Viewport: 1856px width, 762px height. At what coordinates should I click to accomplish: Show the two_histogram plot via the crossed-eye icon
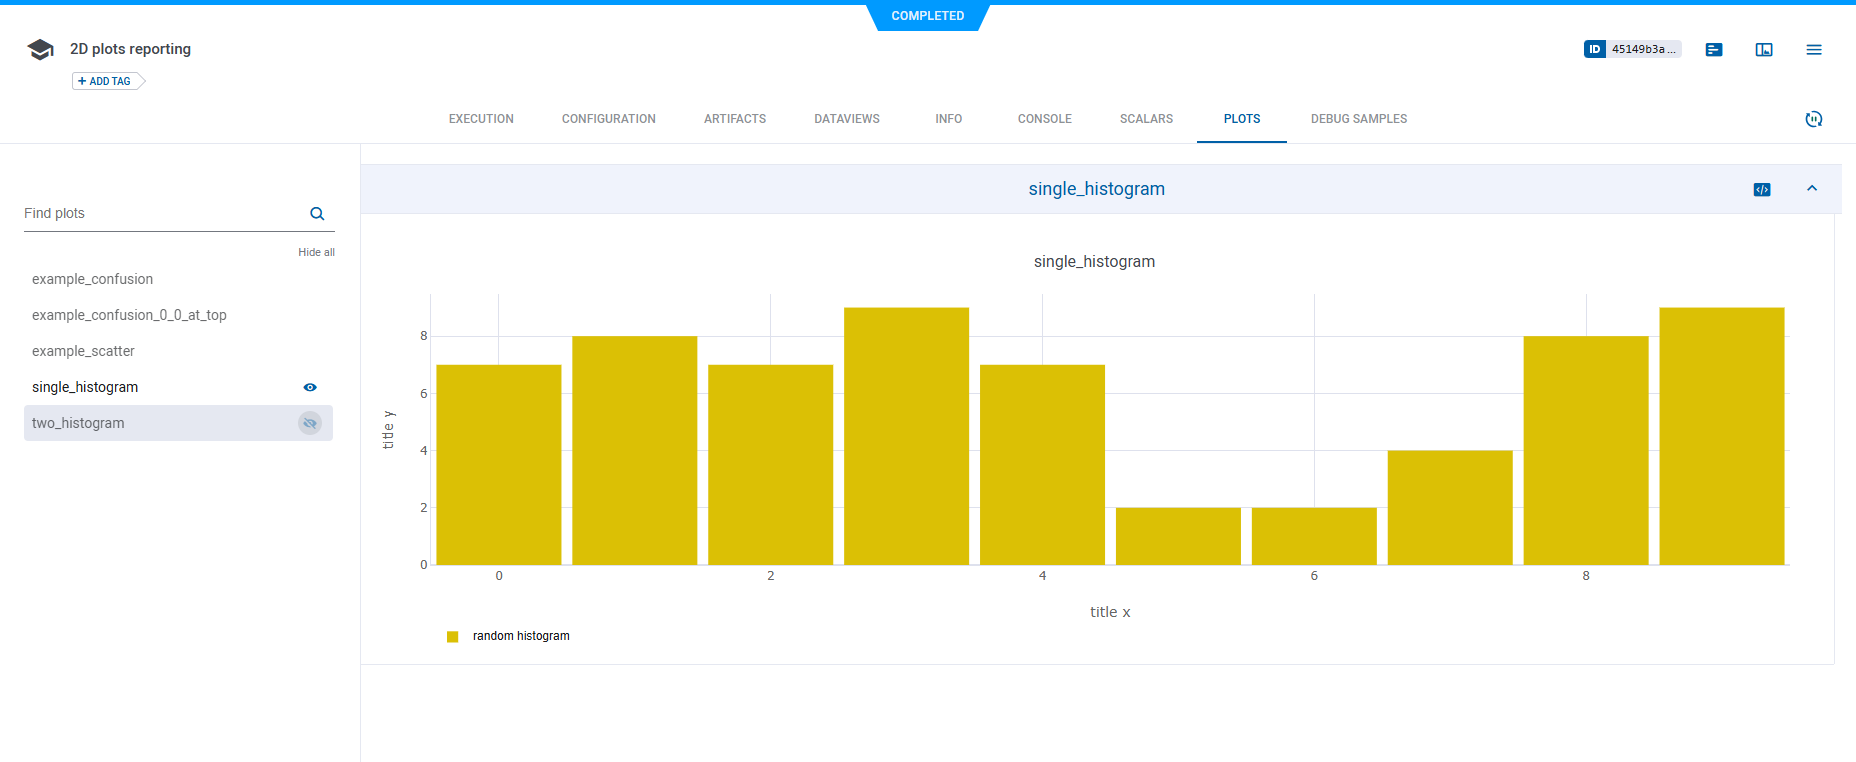(310, 424)
